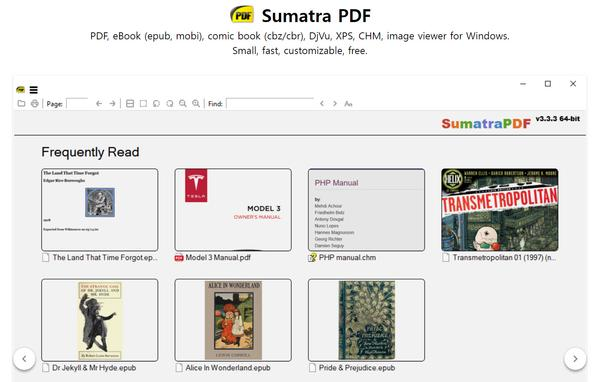This screenshot has height=382, width=600.
Task: Click the Open file folder icon
Action: [21, 103]
